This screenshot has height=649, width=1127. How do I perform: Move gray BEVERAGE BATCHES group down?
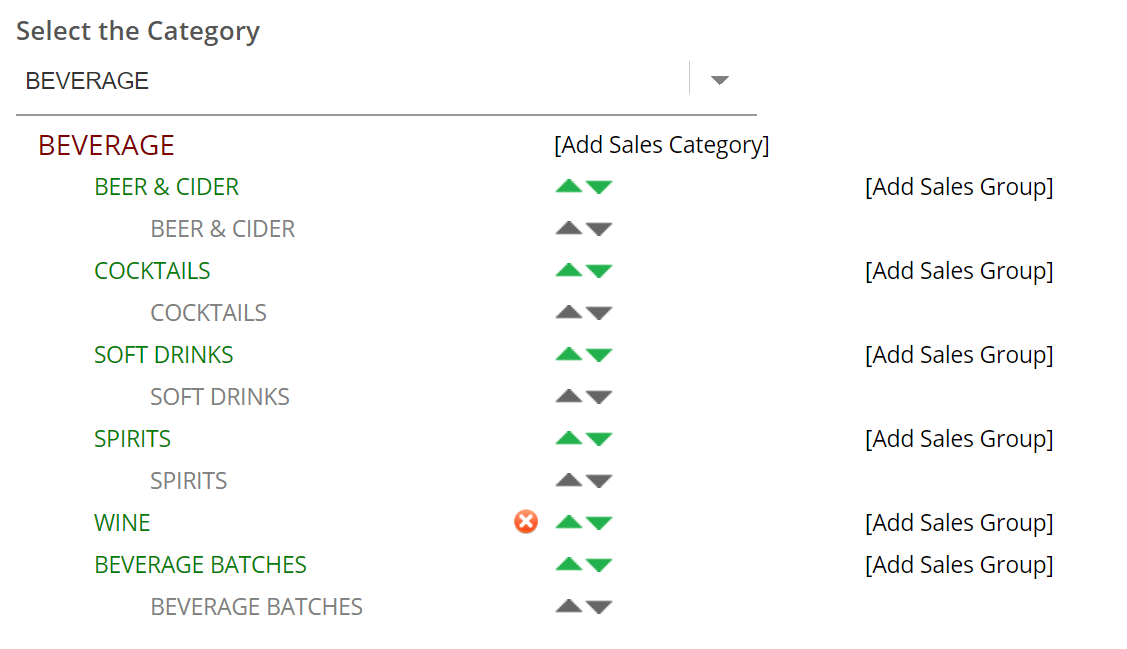click(x=599, y=607)
